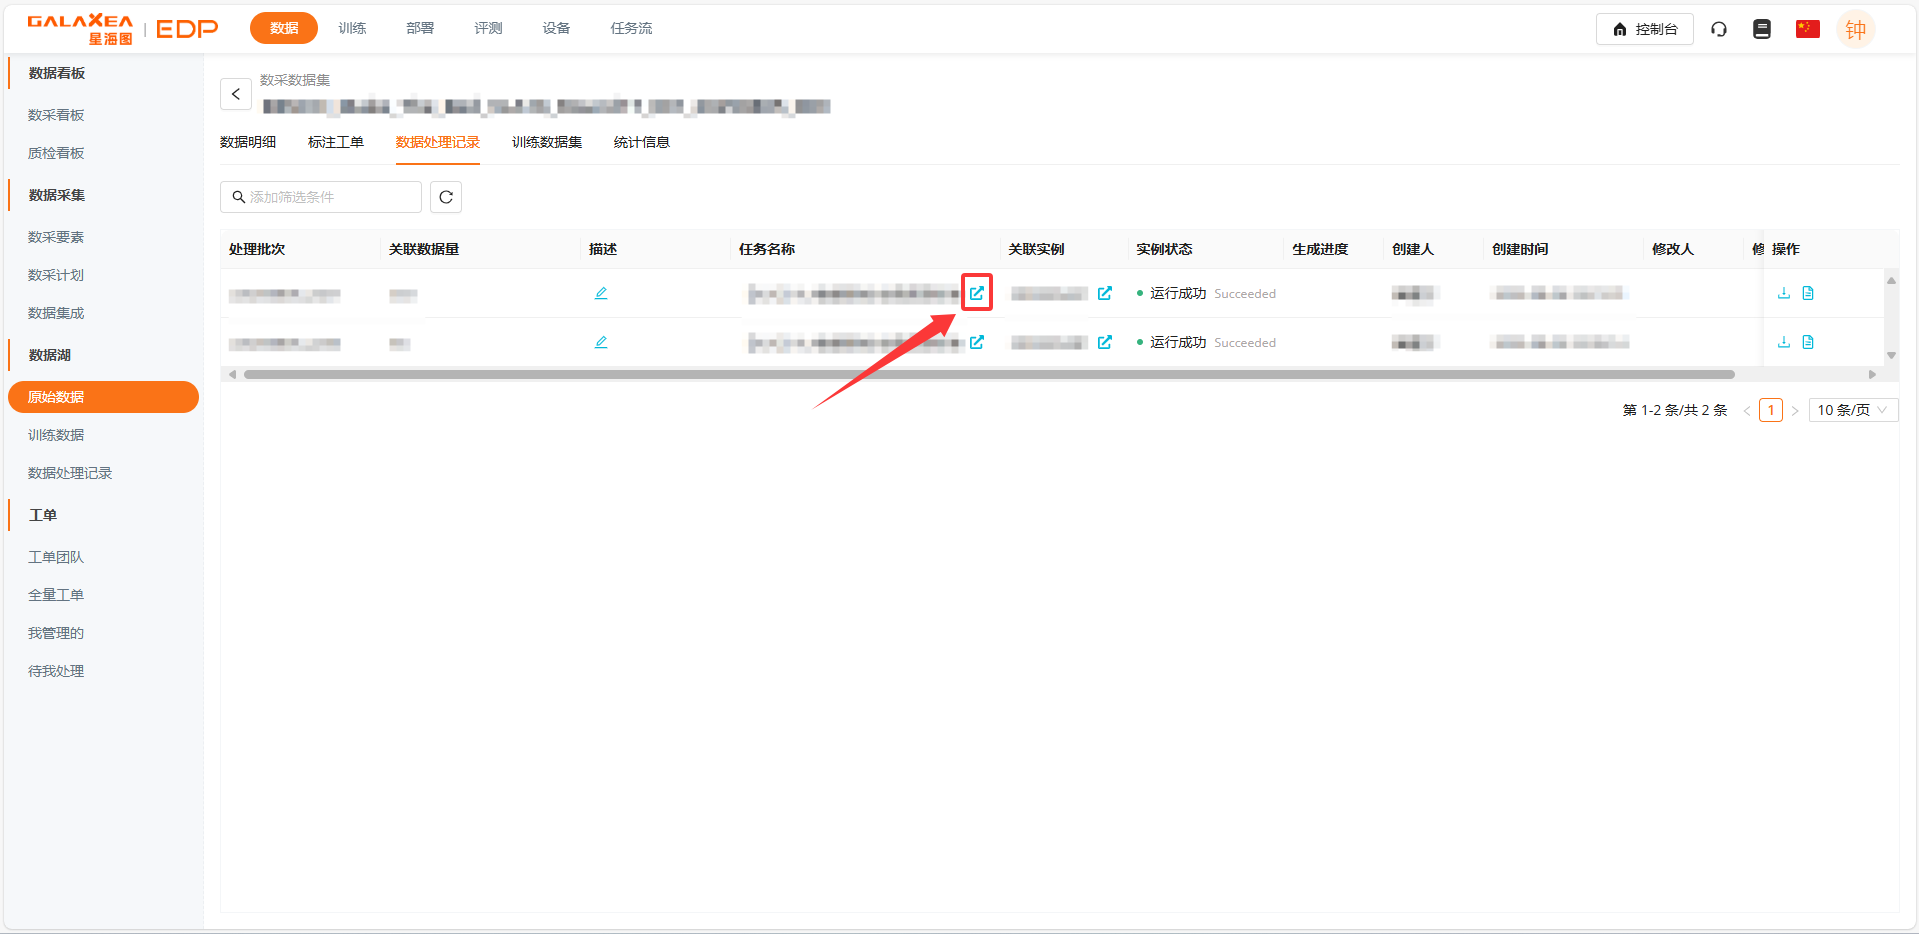
Task: Open the documentation book icon
Action: tap(1762, 29)
